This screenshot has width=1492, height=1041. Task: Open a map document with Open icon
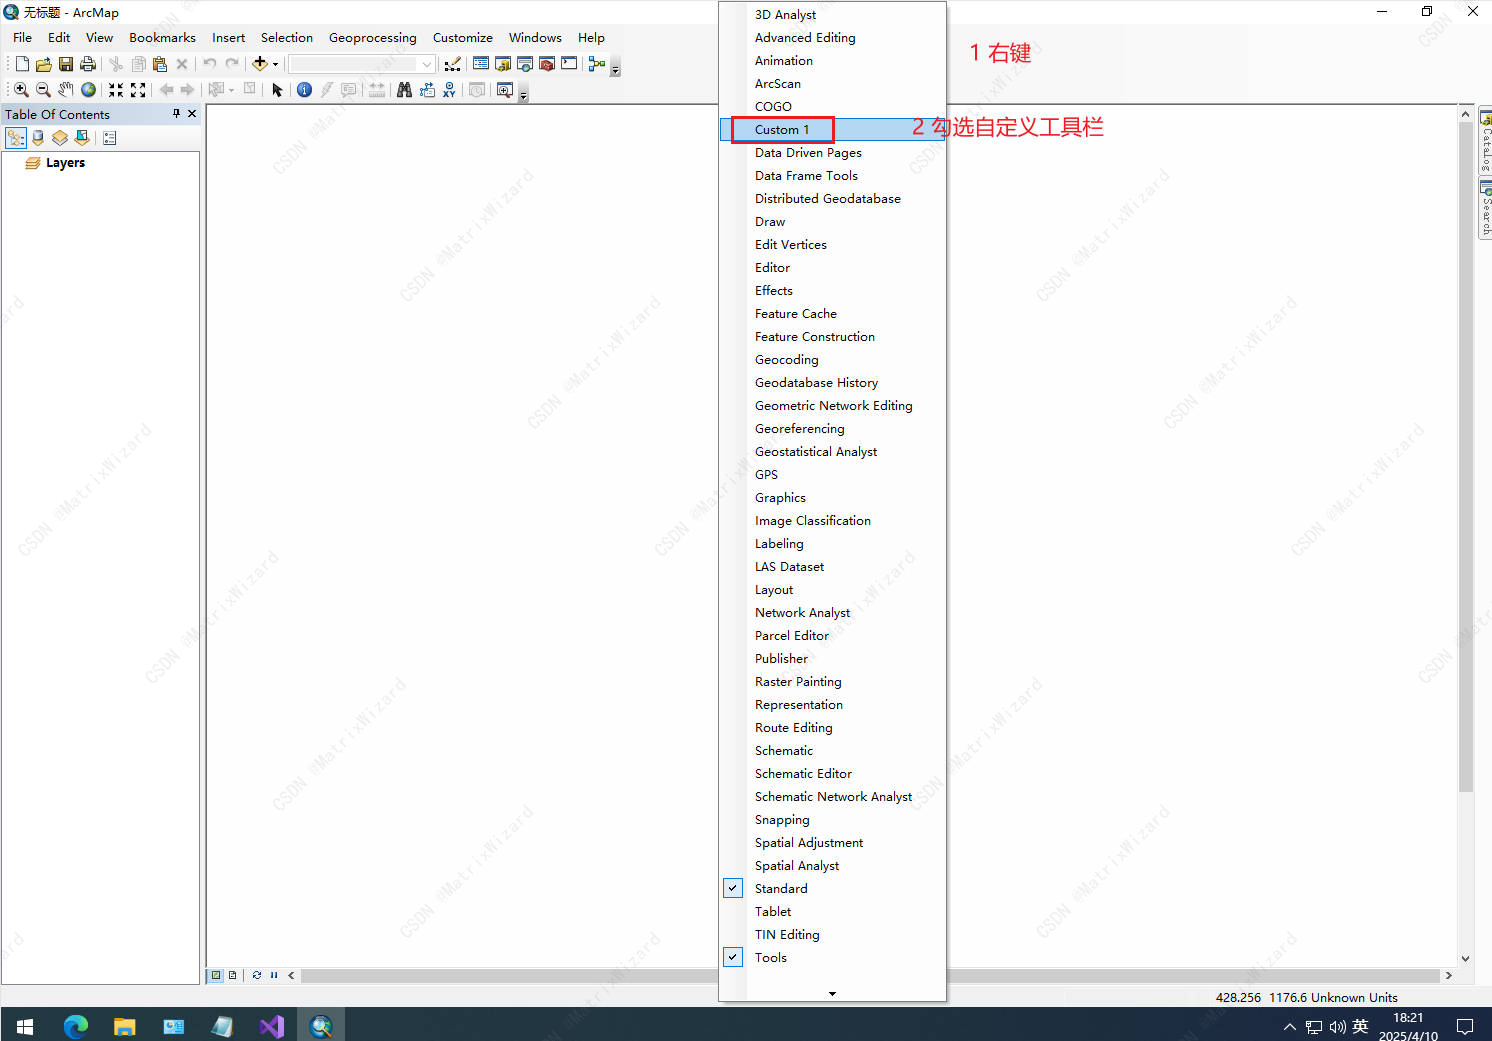[44, 64]
